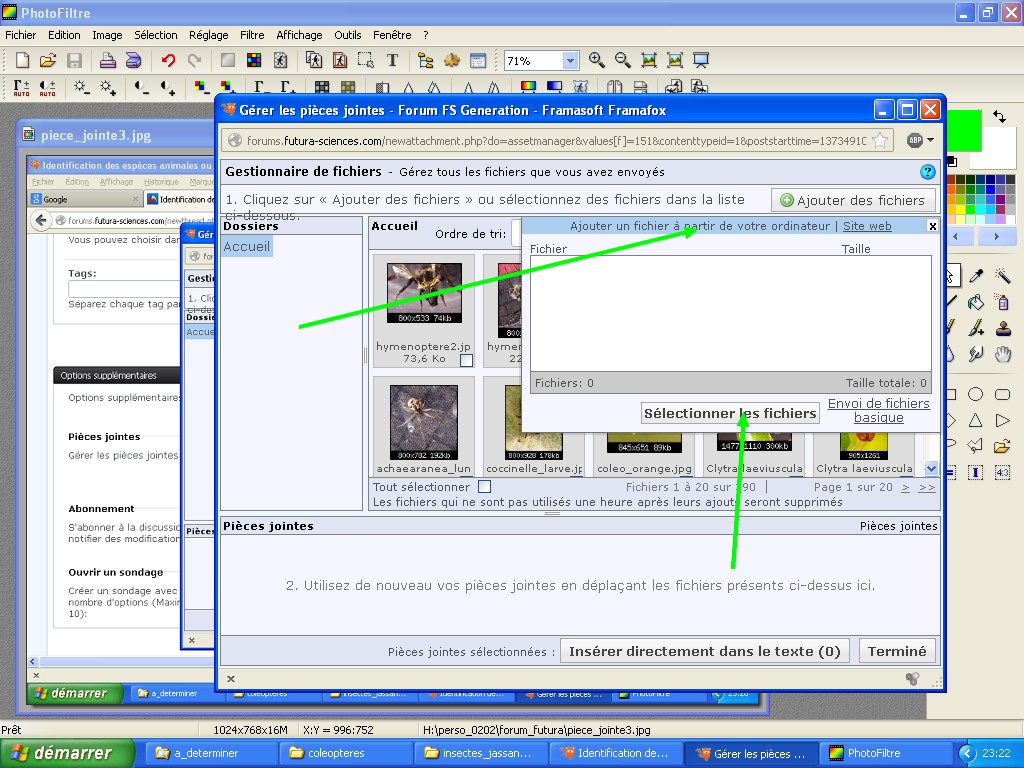Open the 71% zoom level dropdown
Image resolution: width=1024 pixels, height=768 pixels.
570,61
